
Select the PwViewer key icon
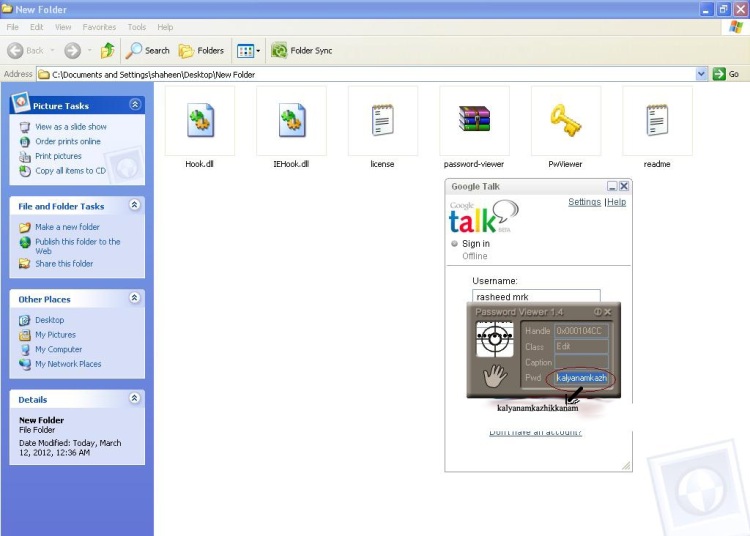566,120
